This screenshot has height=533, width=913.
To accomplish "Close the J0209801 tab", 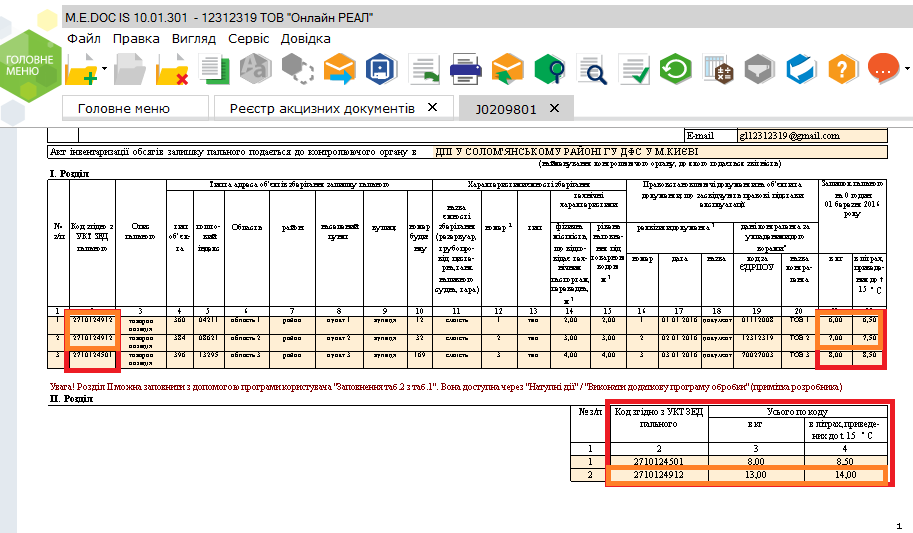I will [x=554, y=108].
